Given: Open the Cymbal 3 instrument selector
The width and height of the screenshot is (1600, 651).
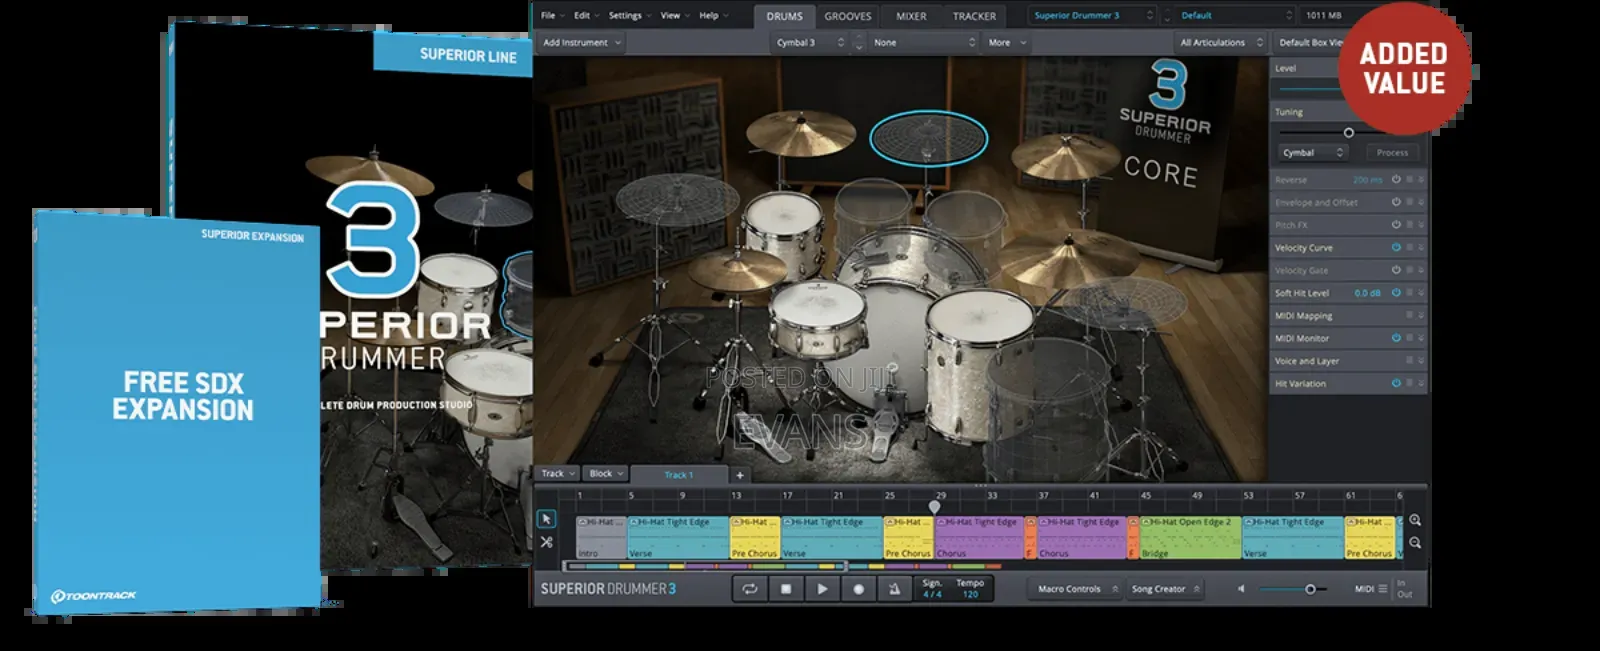Looking at the screenshot, I should click(x=811, y=43).
